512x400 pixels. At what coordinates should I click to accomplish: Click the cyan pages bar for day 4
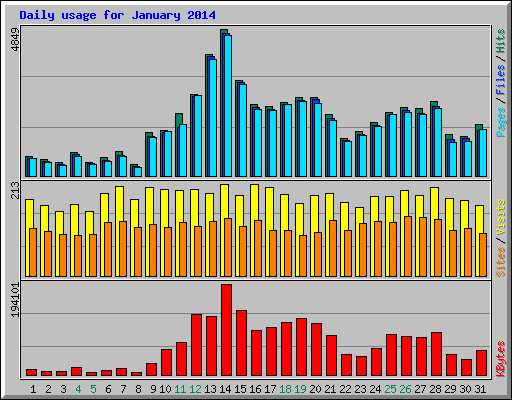(78, 167)
